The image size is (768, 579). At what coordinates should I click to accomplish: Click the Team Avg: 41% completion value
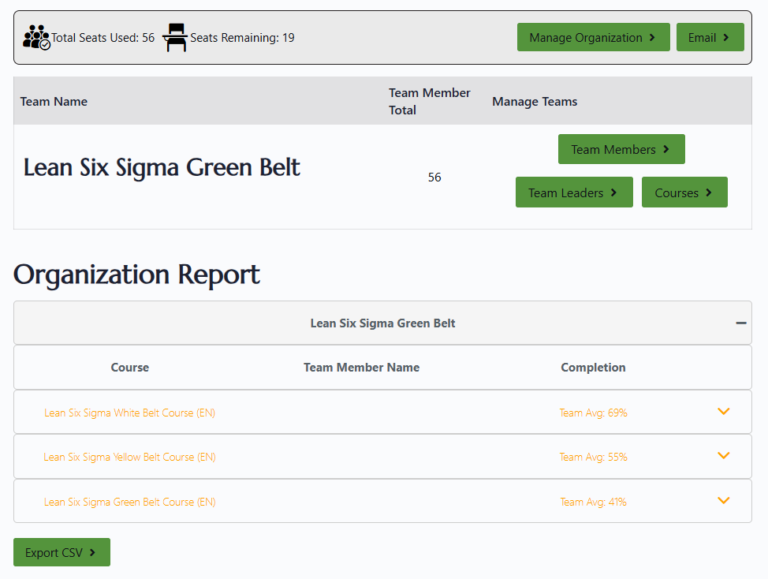[x=593, y=502]
